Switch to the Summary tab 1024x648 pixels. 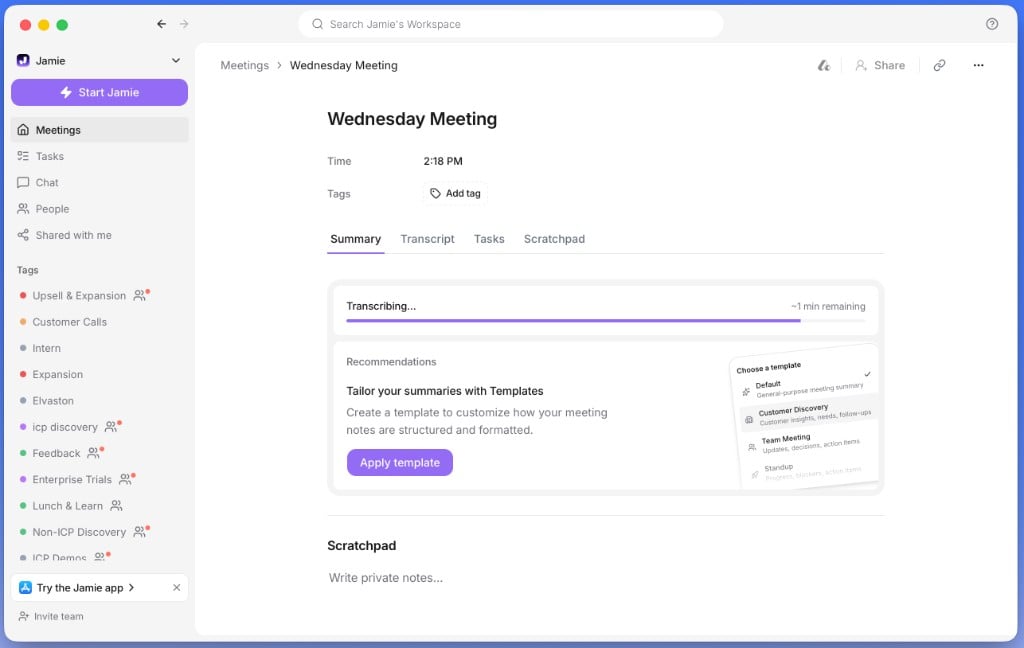[x=355, y=239]
